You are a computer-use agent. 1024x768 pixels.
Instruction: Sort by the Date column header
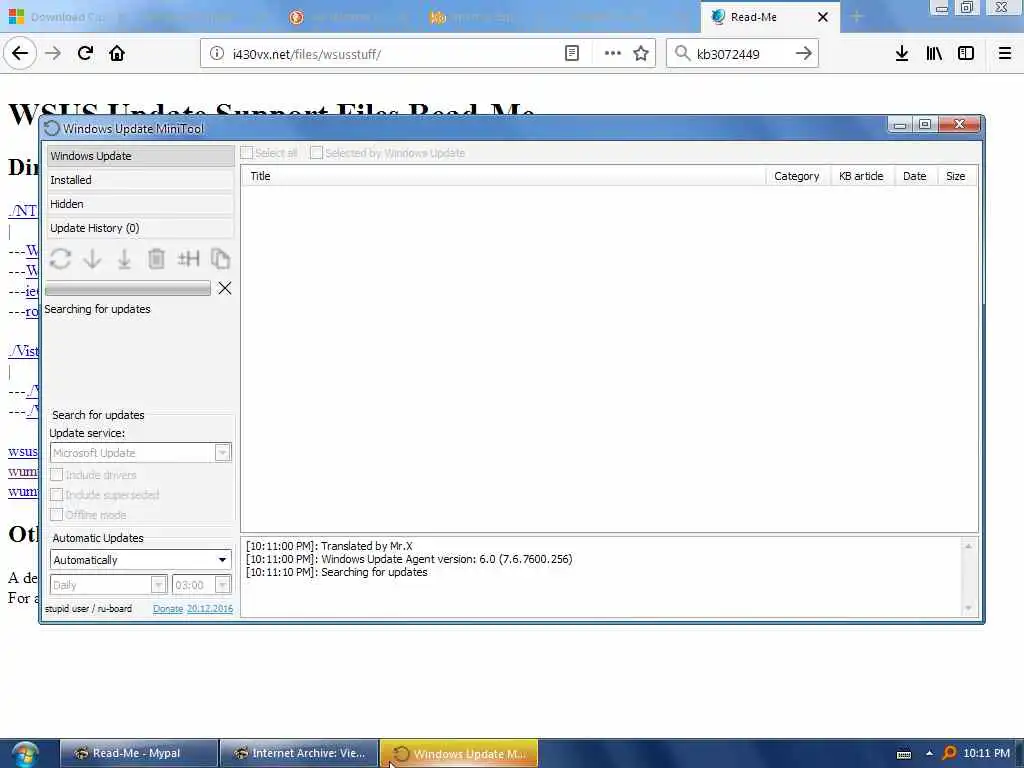[x=915, y=176]
